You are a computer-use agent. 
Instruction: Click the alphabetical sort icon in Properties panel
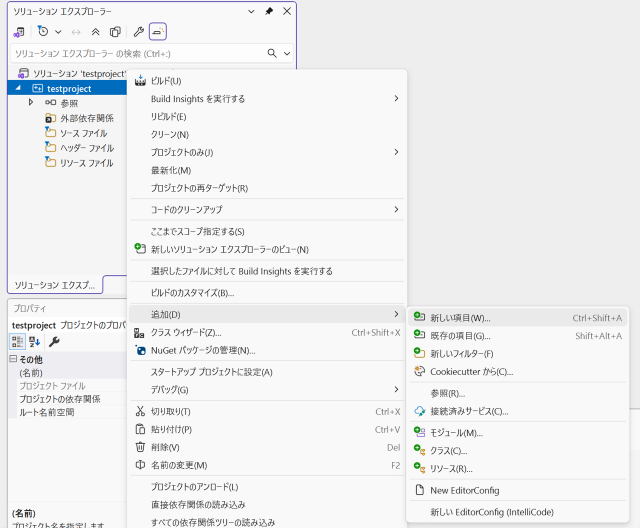(35, 342)
